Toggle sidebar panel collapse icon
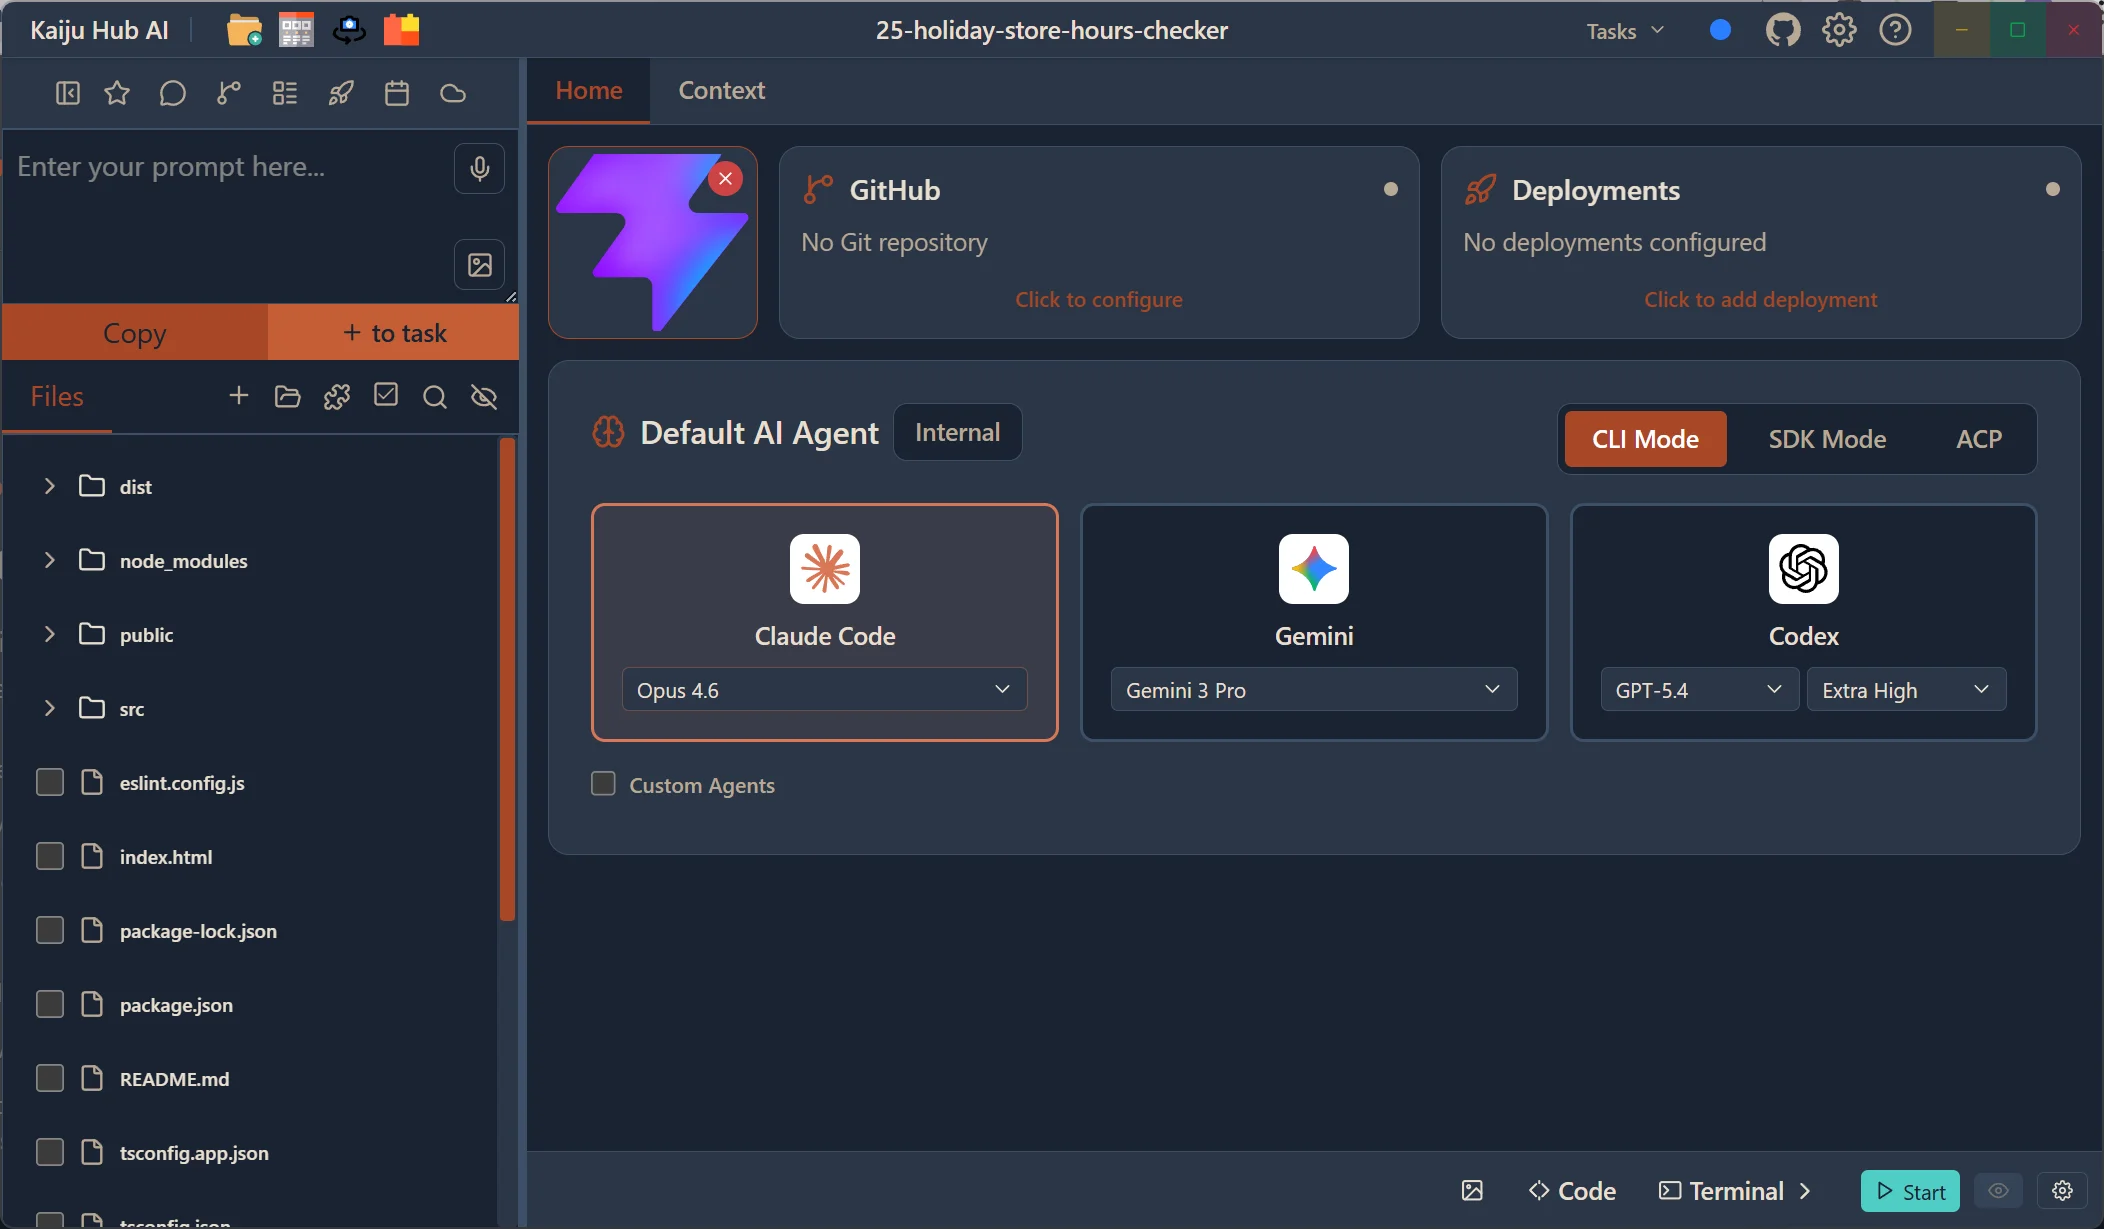The height and width of the screenshot is (1229, 2104). pos(67,93)
